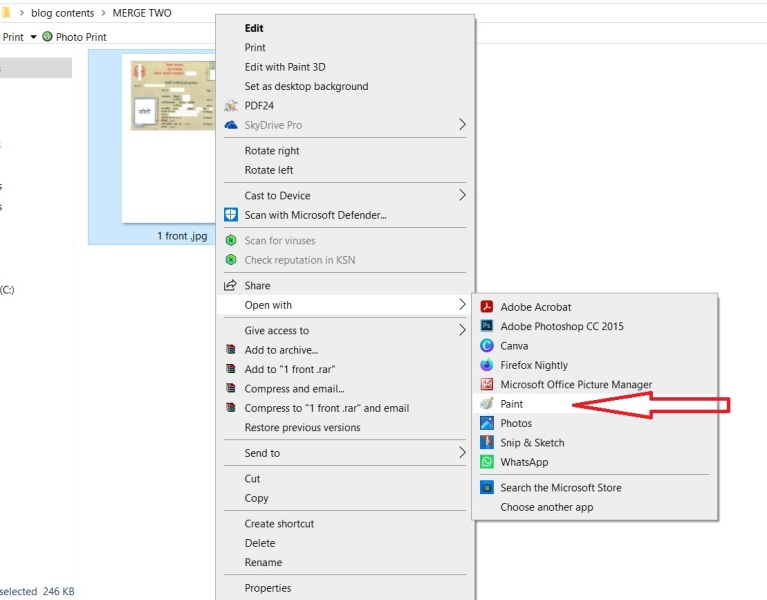
Task: Click the Firefox Nightly icon
Action: point(487,365)
